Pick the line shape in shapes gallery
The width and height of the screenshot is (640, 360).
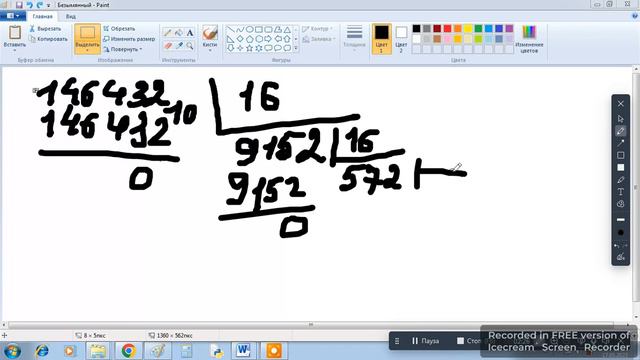point(231,29)
